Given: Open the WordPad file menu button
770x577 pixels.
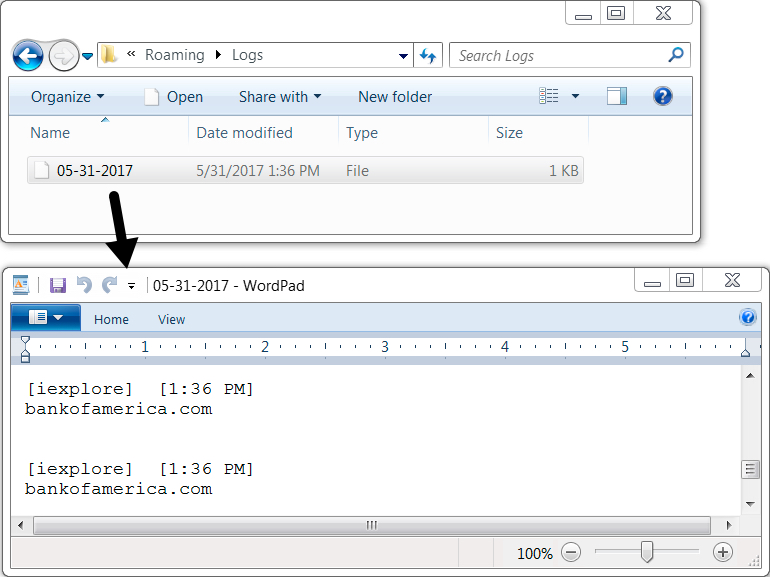Looking at the screenshot, I should 46,317.
